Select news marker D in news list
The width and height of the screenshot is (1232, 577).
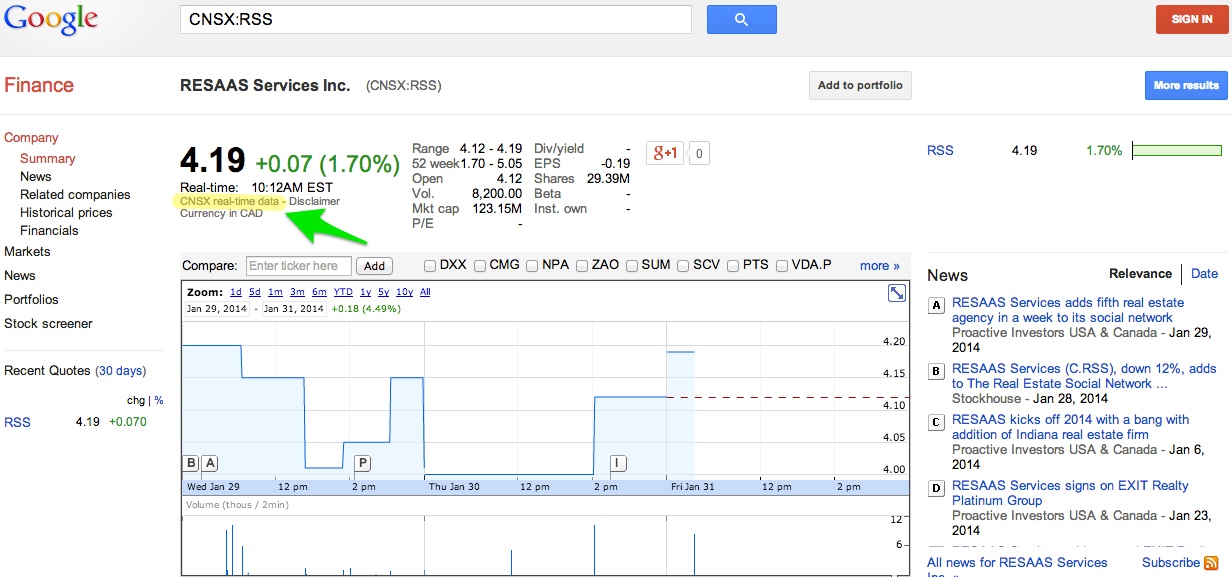tap(937, 488)
